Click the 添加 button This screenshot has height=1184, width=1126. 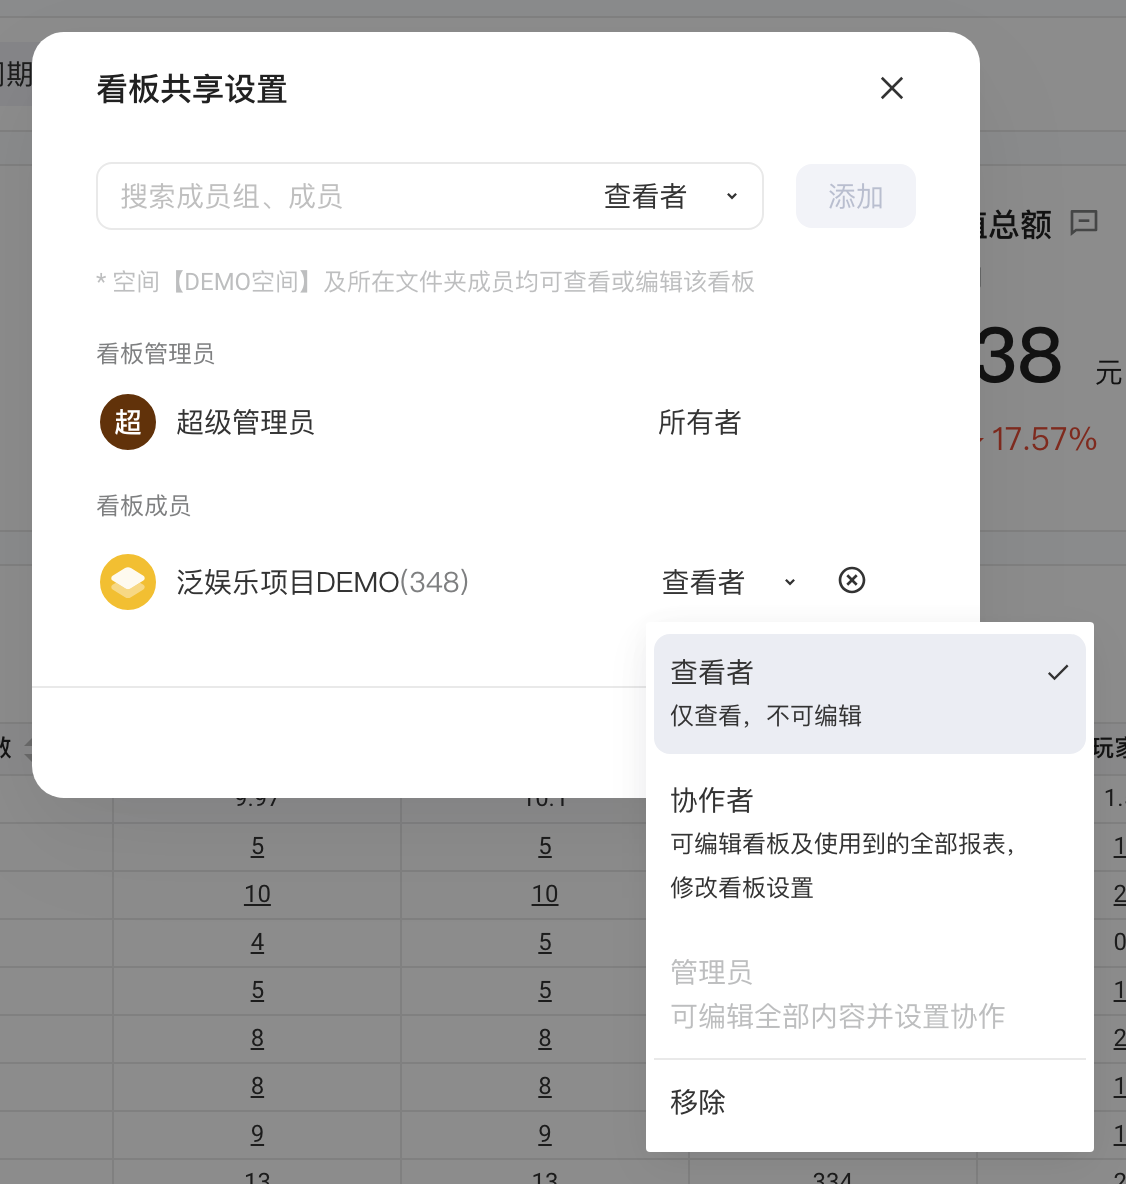tap(856, 196)
